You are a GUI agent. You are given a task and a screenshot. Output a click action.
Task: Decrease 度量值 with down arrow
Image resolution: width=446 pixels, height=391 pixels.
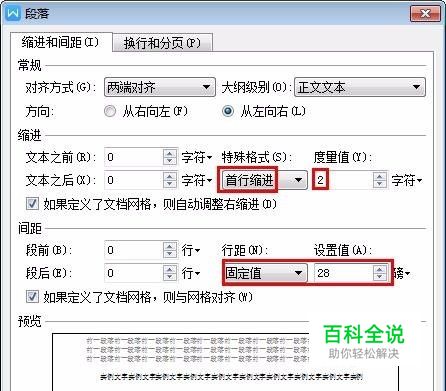(x=380, y=184)
